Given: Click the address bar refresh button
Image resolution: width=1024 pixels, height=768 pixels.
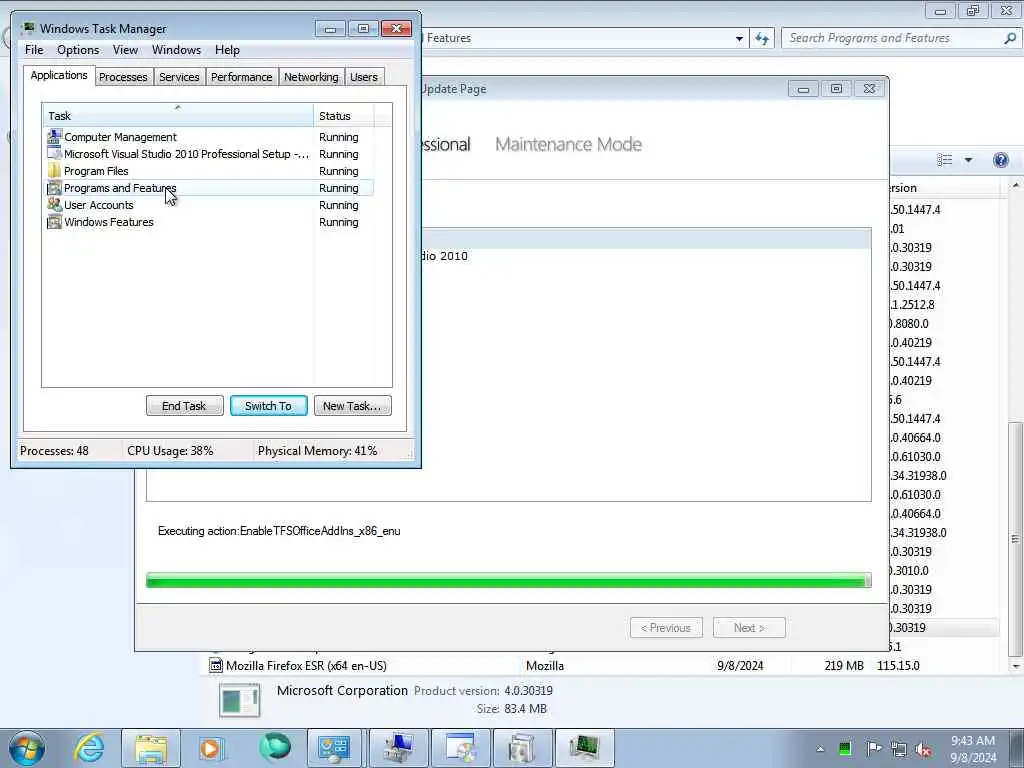Looking at the screenshot, I should [x=762, y=39].
